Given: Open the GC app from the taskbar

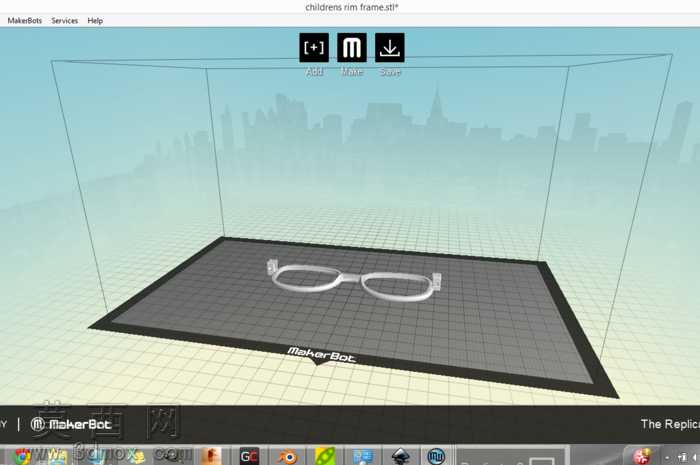Looking at the screenshot, I should pos(249,456).
